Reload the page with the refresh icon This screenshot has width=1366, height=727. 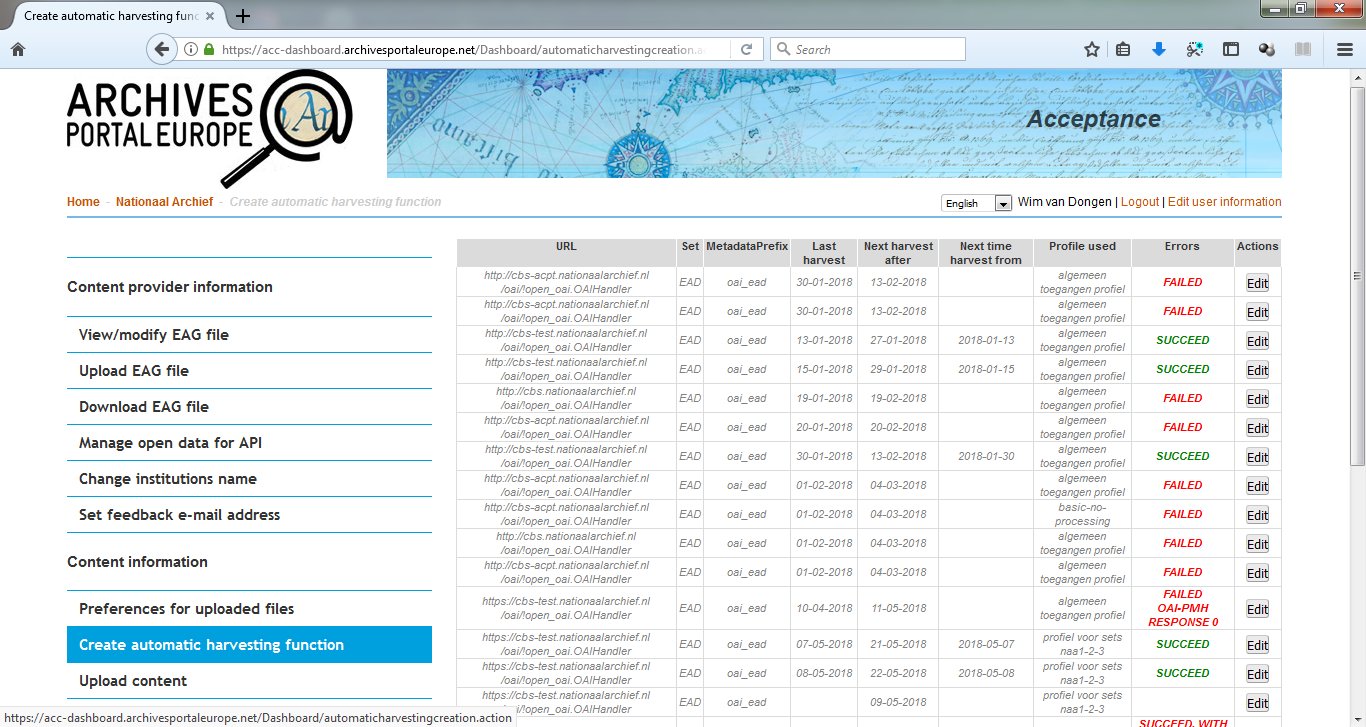pyautogui.click(x=746, y=49)
